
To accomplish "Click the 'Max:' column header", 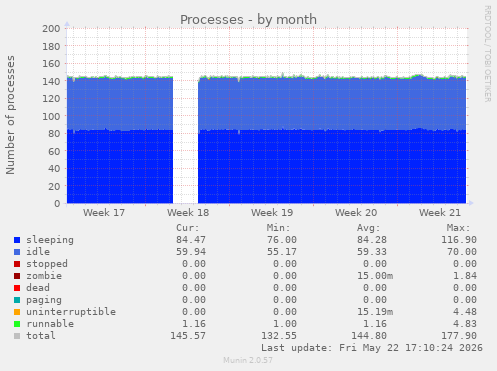I will click(x=458, y=228).
